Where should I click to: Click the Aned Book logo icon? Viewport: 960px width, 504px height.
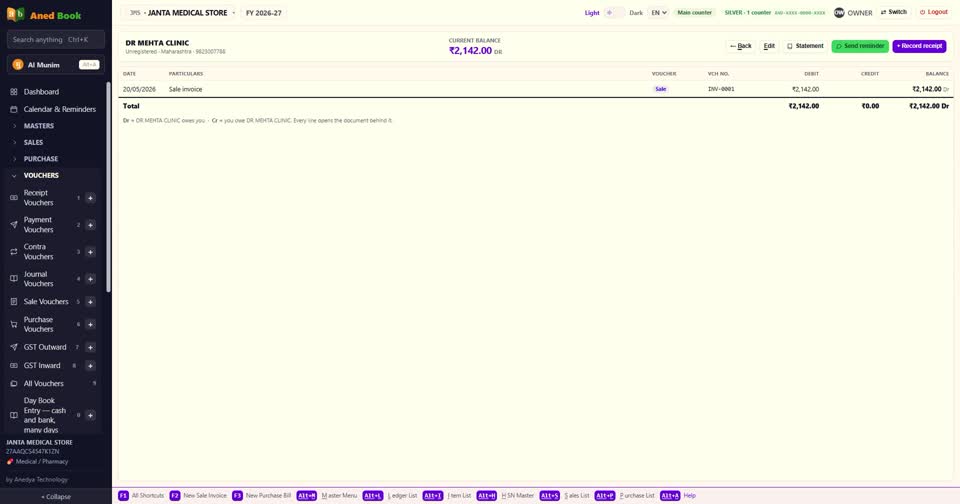tap(15, 15)
